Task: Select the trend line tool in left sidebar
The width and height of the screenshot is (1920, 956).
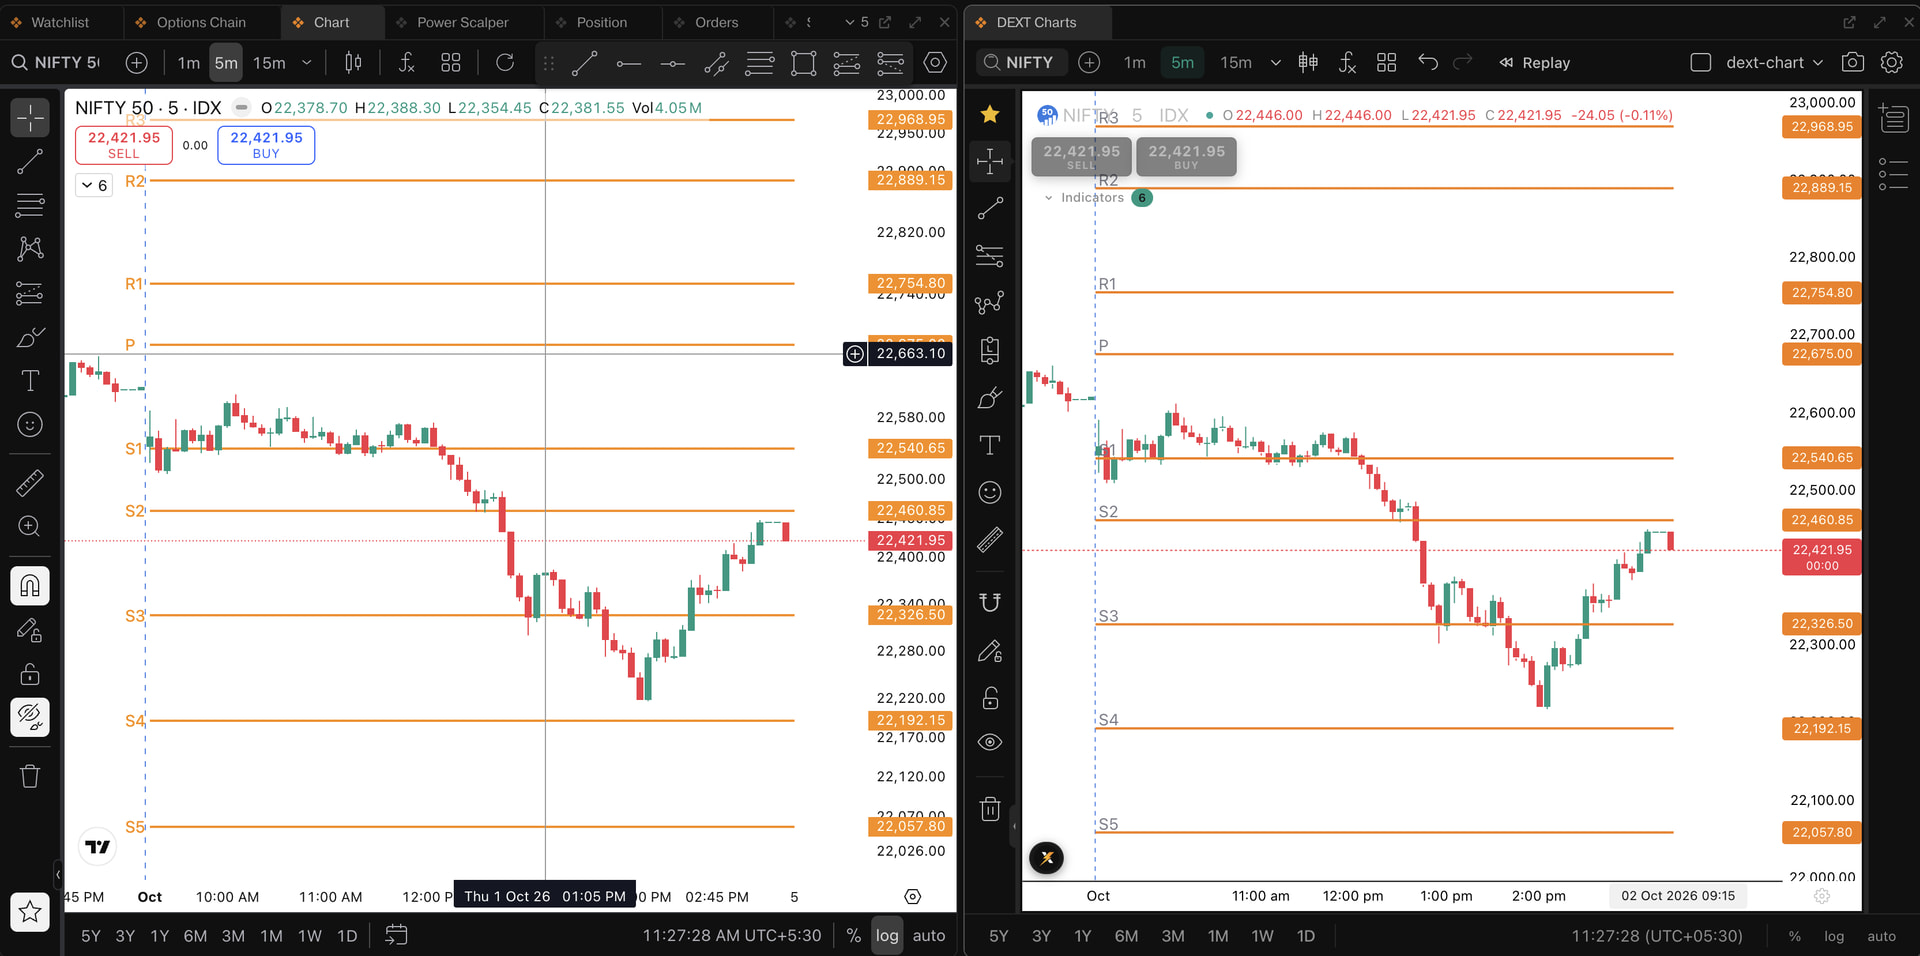Action: (30, 162)
